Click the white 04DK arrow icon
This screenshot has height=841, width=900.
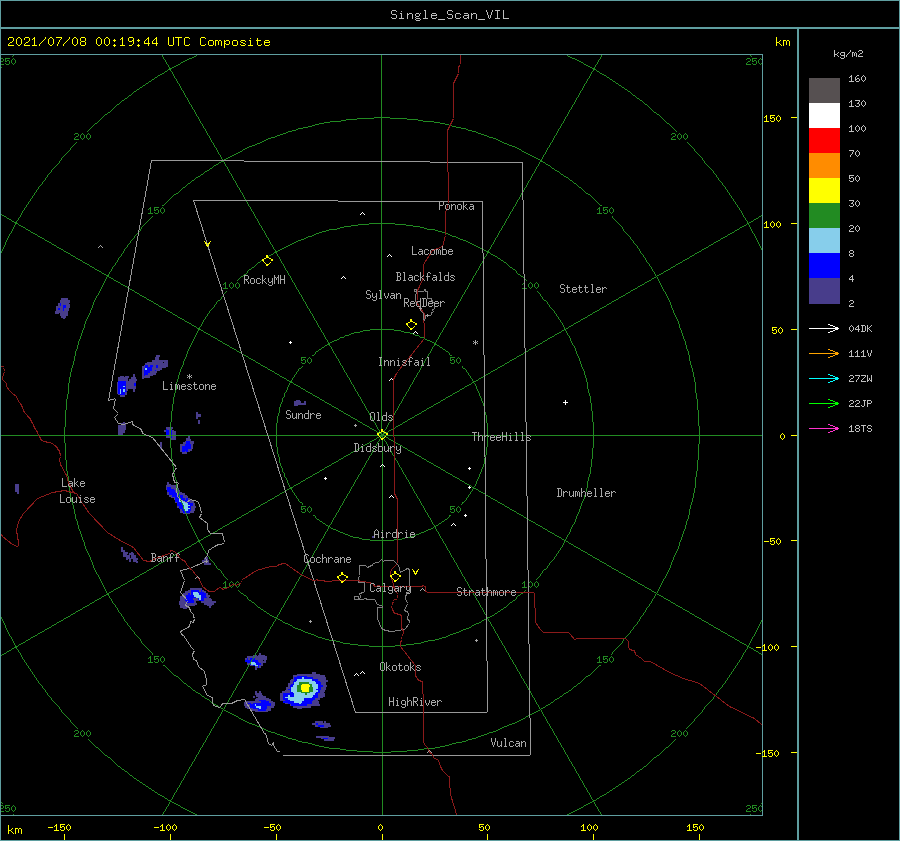[x=824, y=328]
